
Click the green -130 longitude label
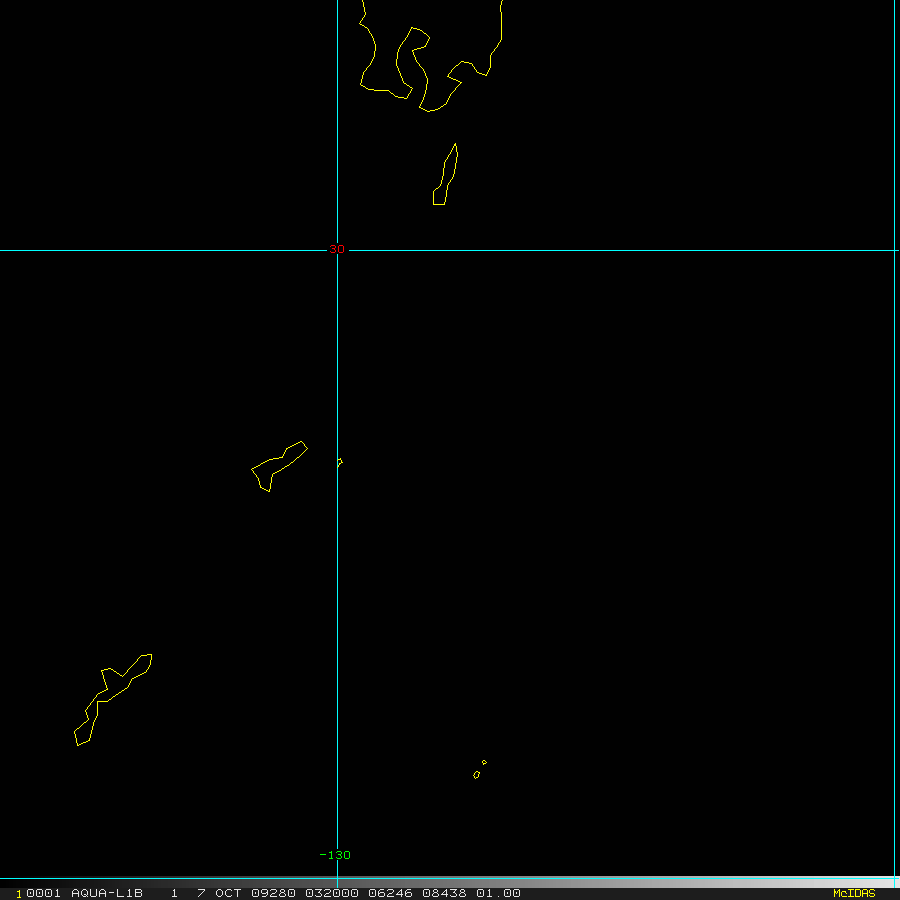pos(335,855)
